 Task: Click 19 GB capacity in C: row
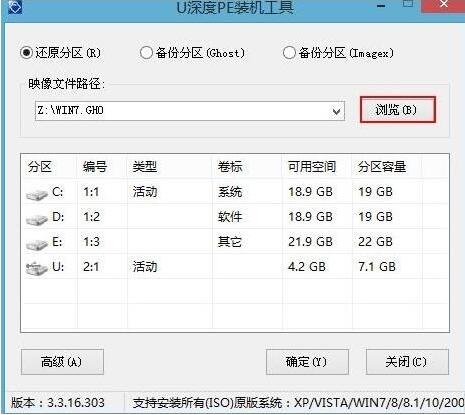coord(375,192)
